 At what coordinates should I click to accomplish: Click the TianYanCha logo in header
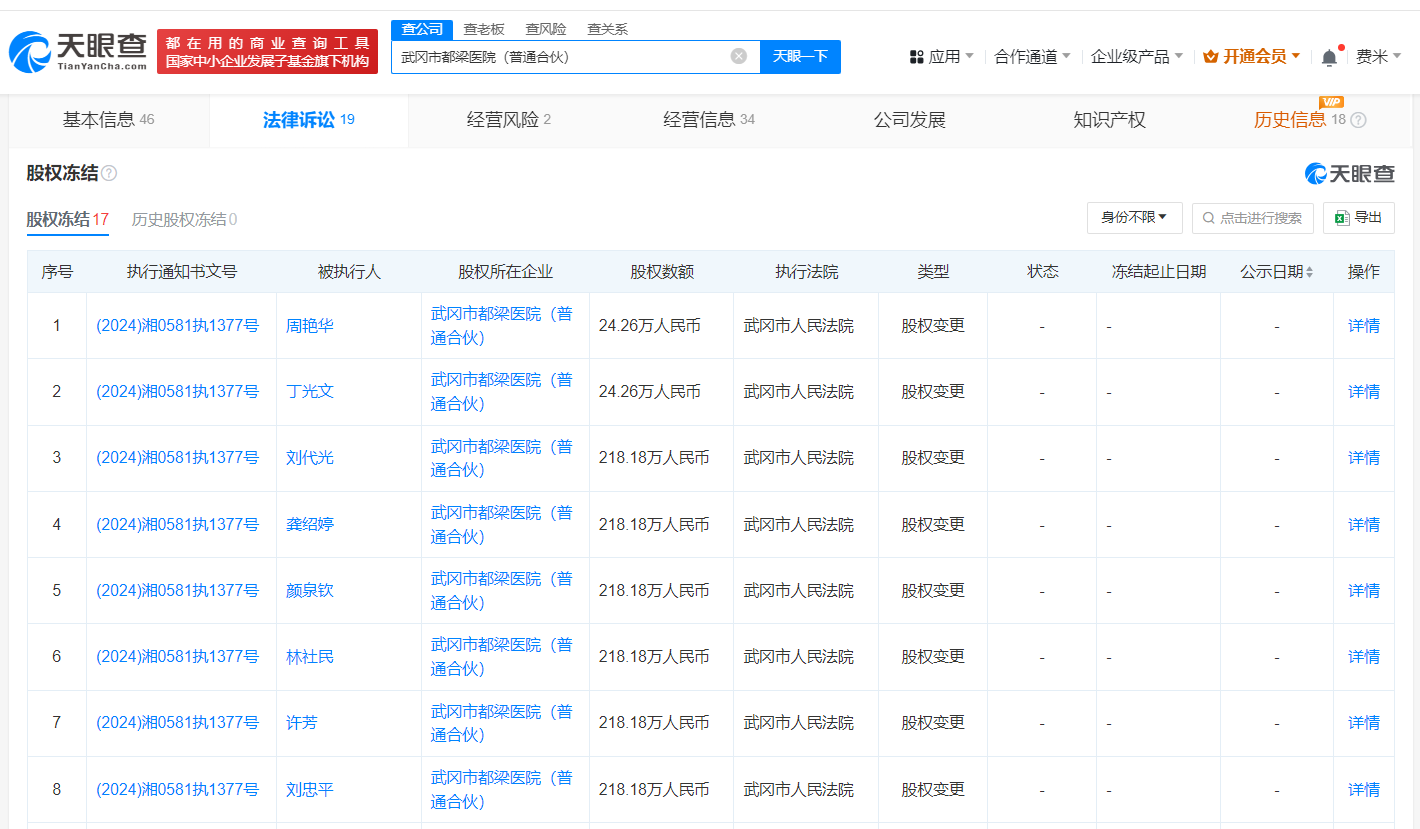tap(78, 51)
